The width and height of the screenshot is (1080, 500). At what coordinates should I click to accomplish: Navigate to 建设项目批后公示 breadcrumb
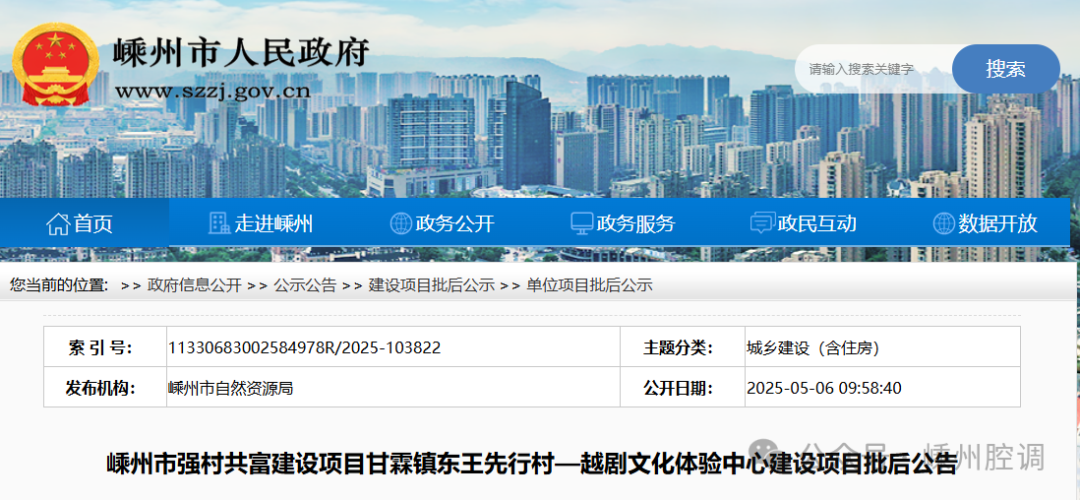(431, 285)
